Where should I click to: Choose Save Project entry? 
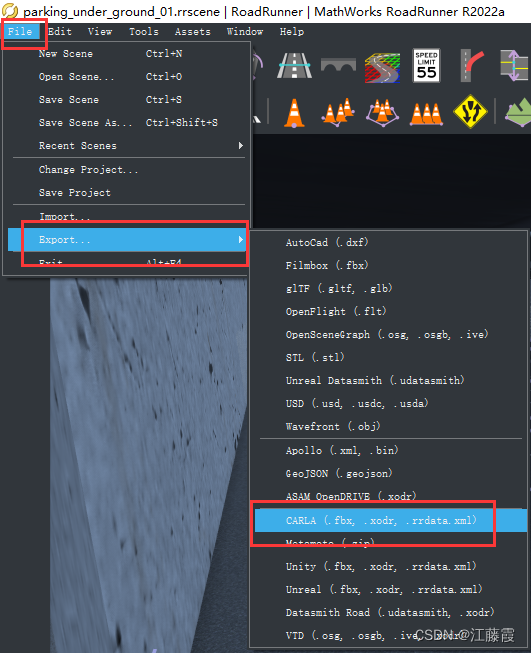[127, 192]
